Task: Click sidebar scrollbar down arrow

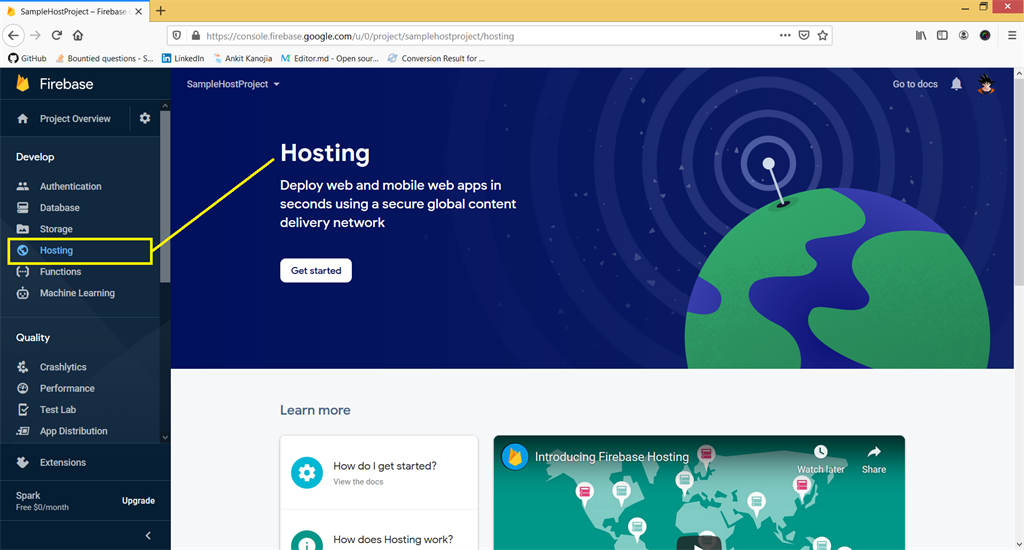Action: pos(165,438)
